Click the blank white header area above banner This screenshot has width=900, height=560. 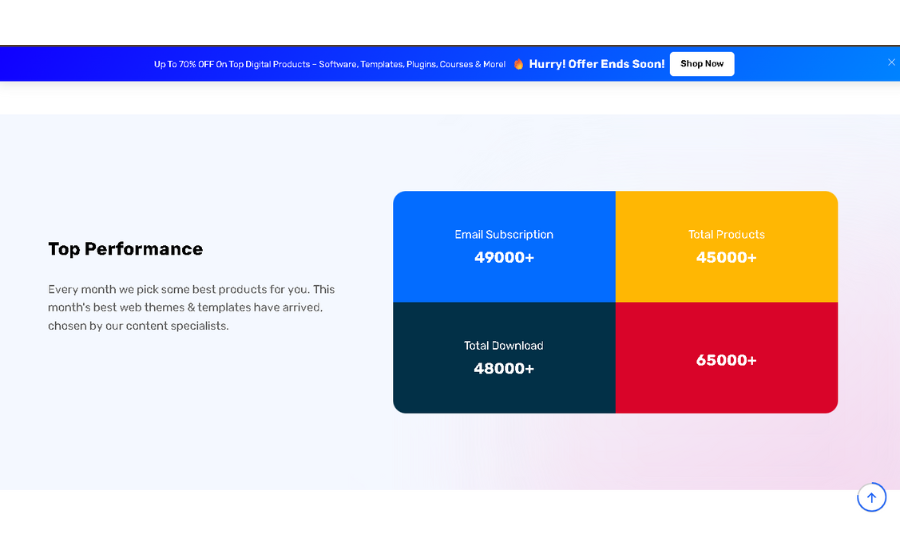[450, 22]
